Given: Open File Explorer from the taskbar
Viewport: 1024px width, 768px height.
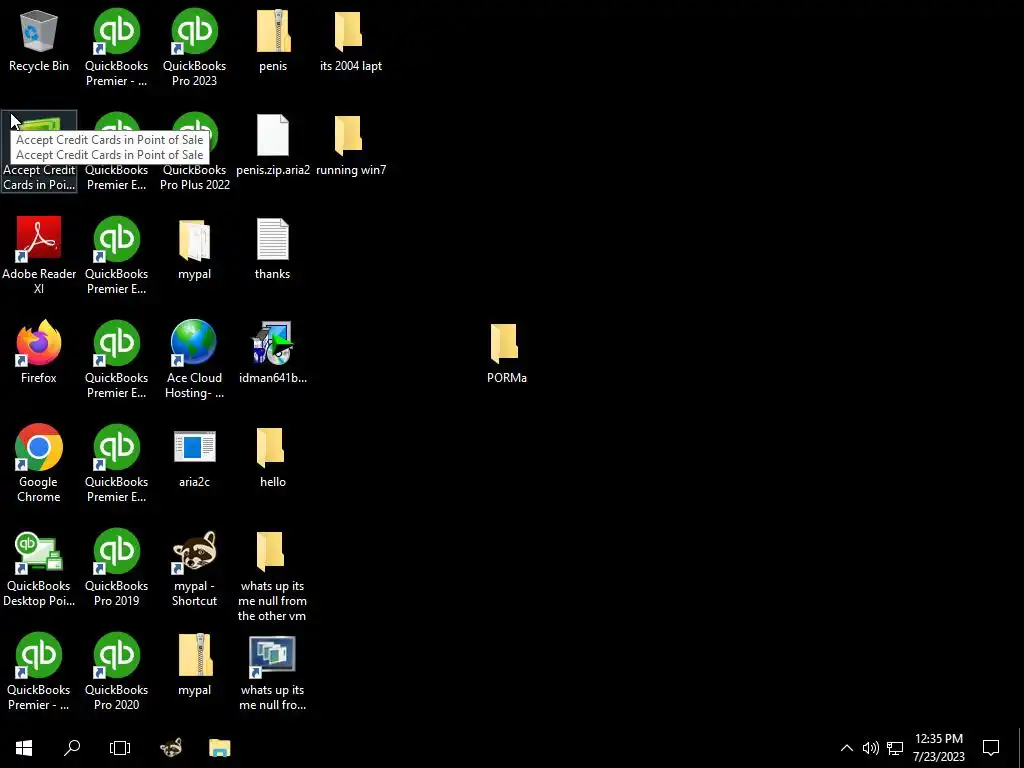Looking at the screenshot, I should (x=219, y=748).
